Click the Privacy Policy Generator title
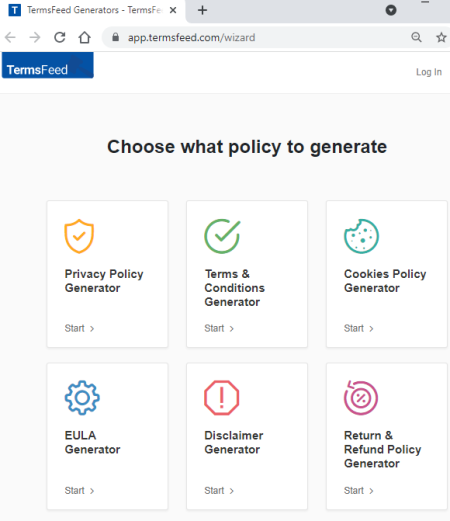This screenshot has height=521, width=450. (104, 281)
